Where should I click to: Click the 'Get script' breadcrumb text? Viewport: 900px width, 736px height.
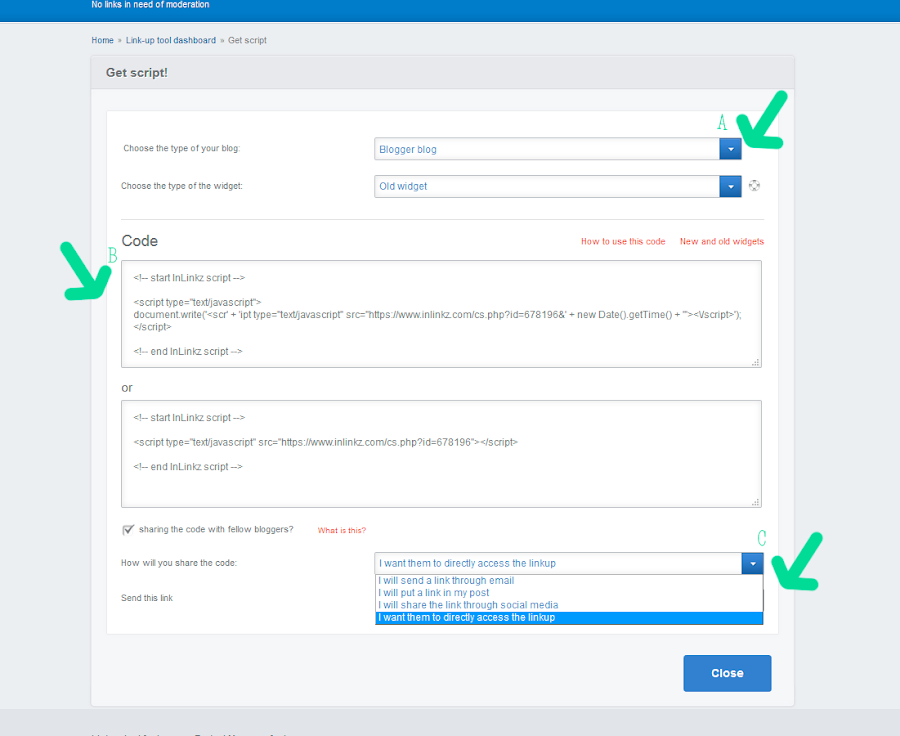[247, 40]
